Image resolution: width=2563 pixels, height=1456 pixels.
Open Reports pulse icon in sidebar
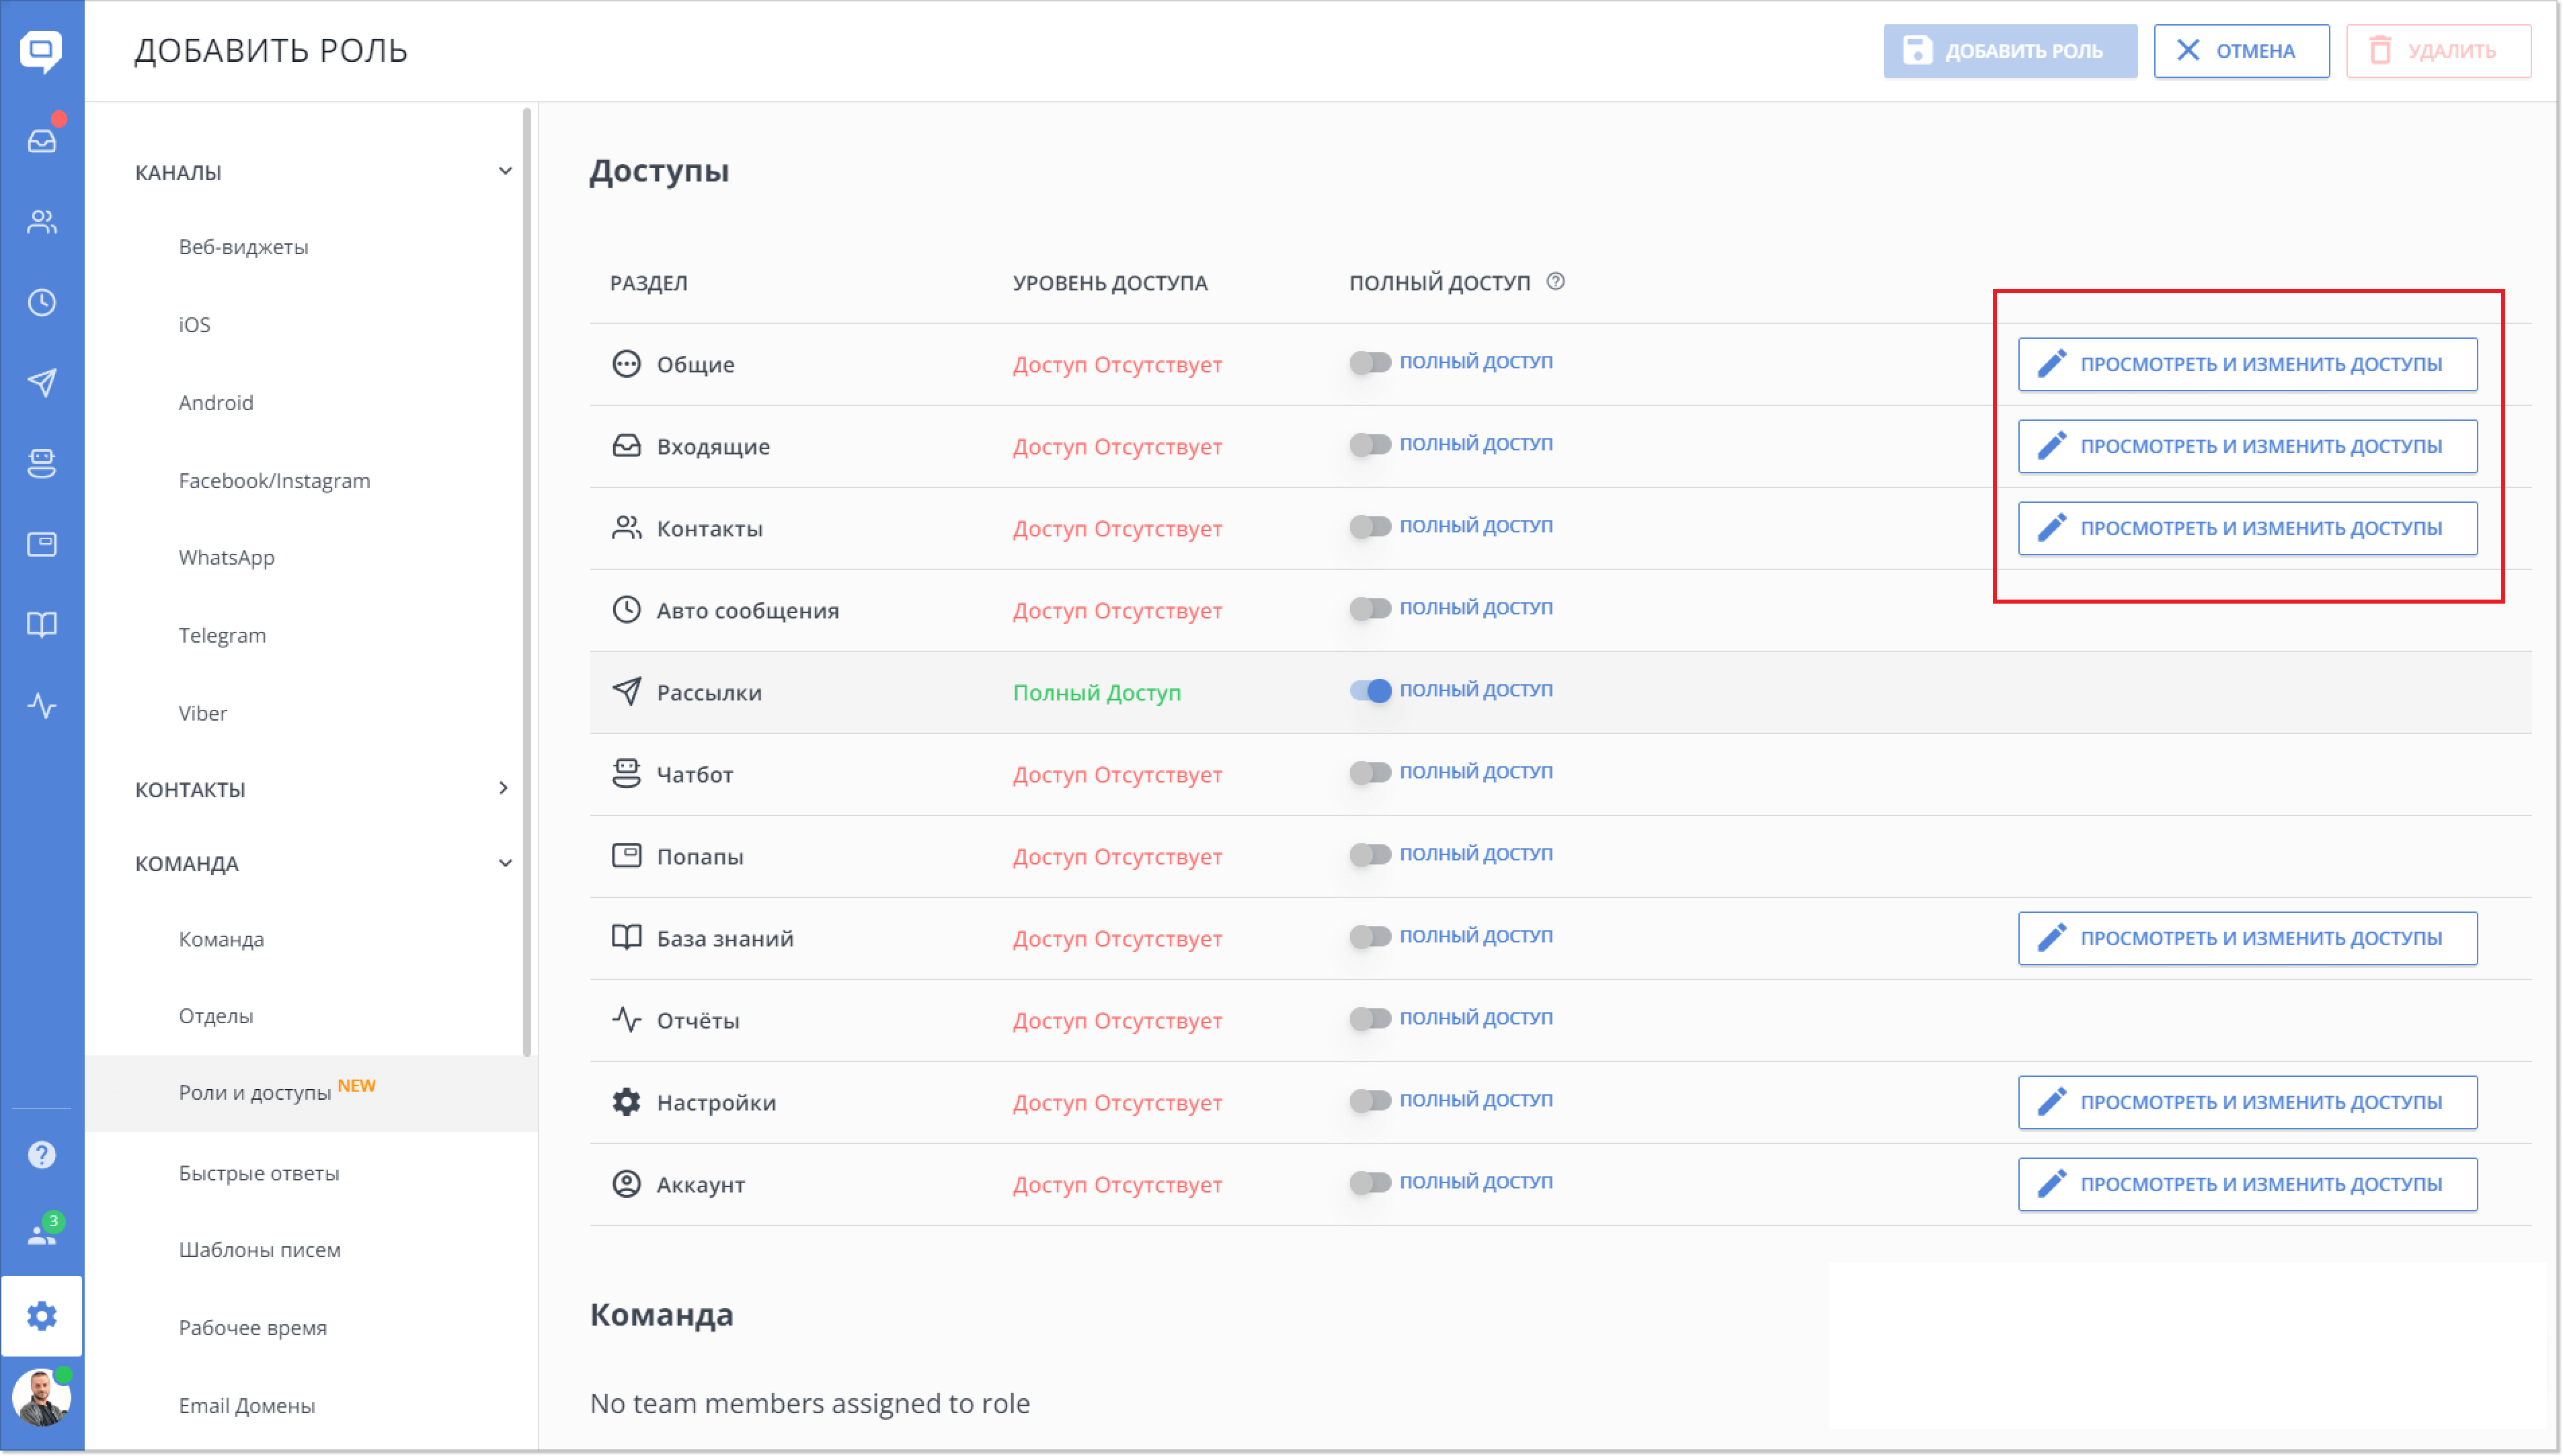point(42,706)
